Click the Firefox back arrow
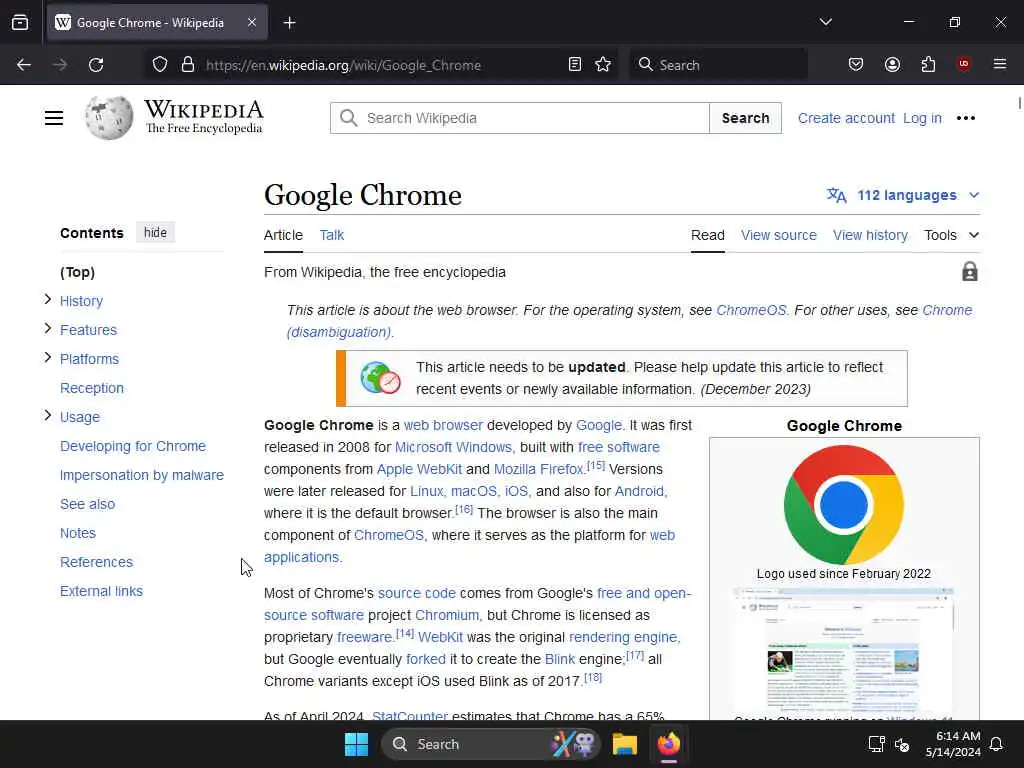The width and height of the screenshot is (1024, 768). point(24,65)
